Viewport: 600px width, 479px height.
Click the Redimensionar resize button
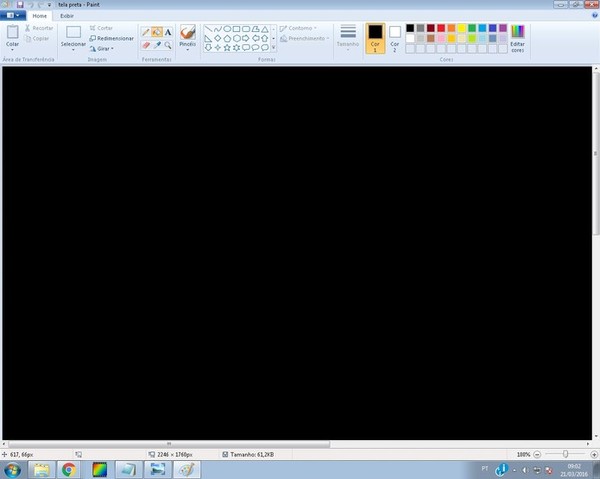click(111, 38)
